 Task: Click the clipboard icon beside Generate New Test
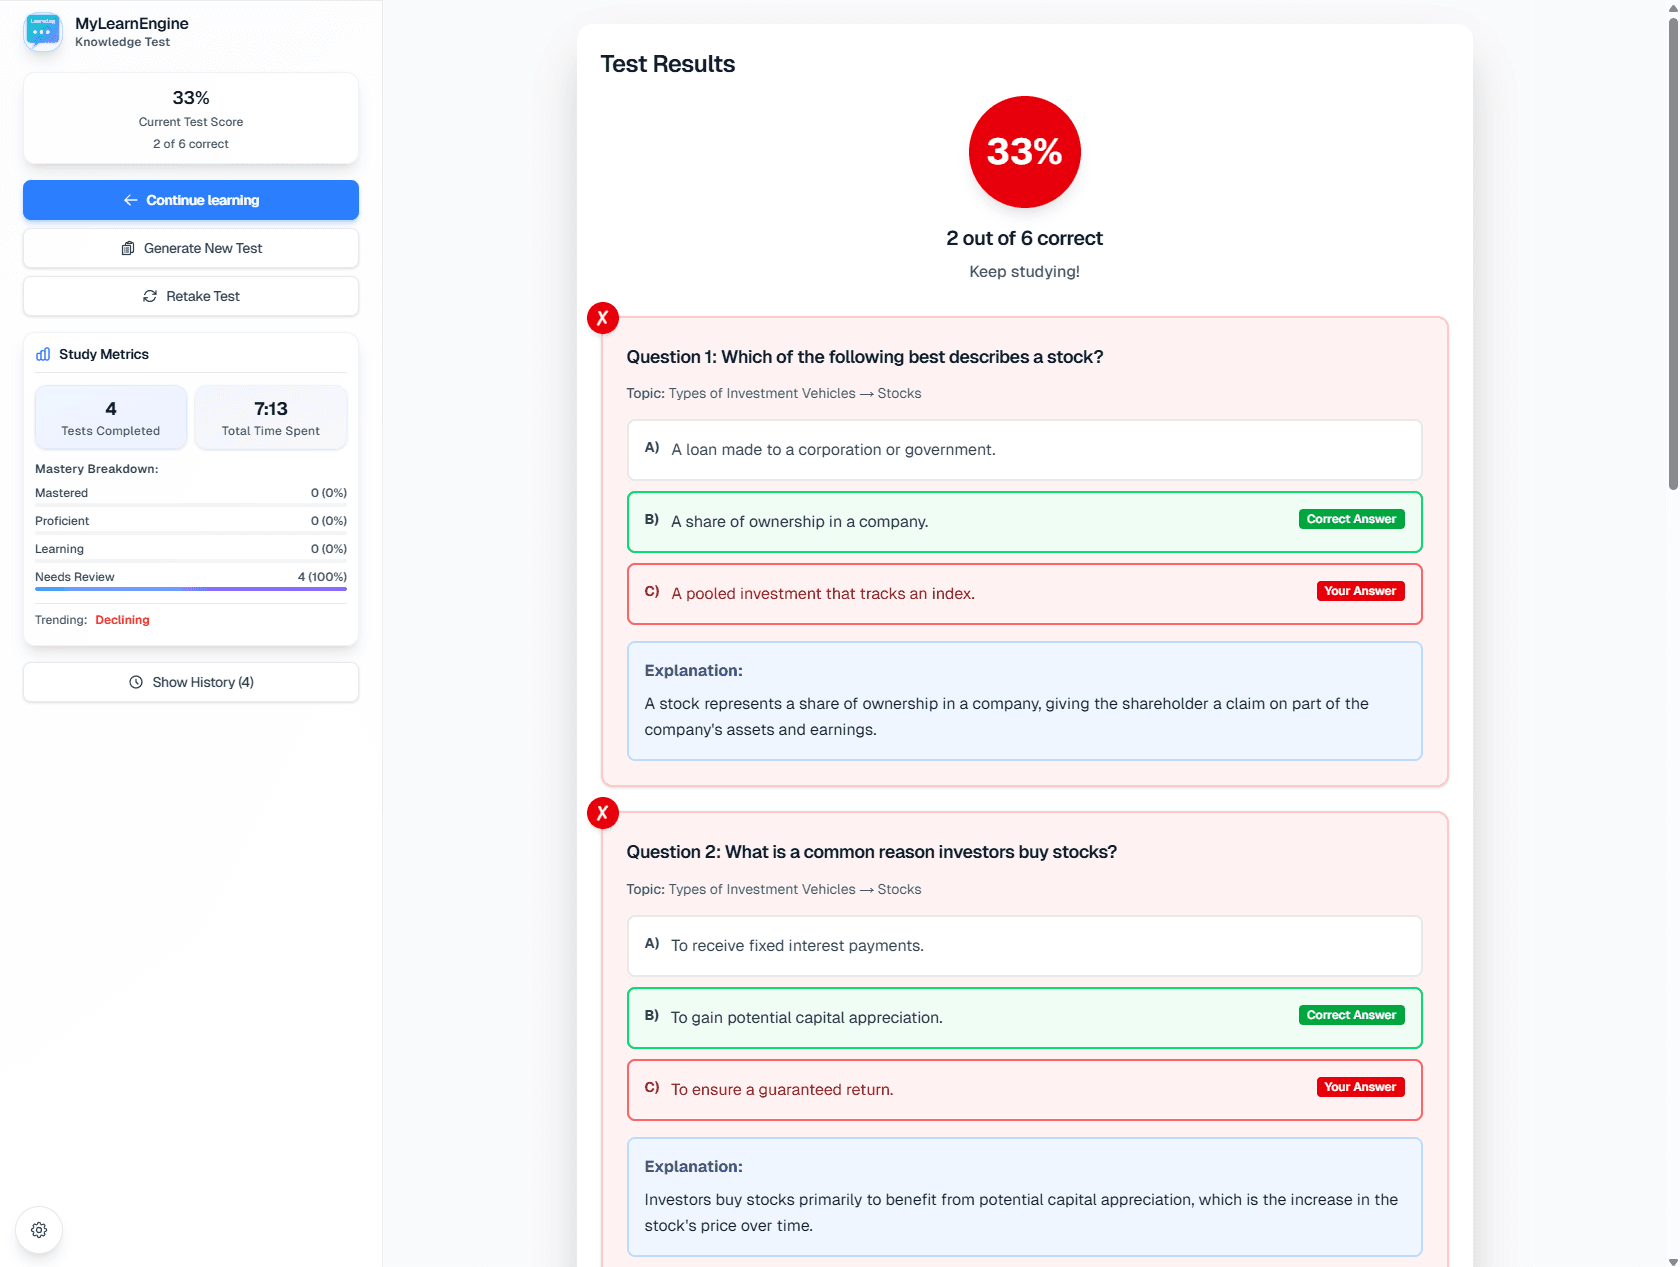(x=128, y=248)
